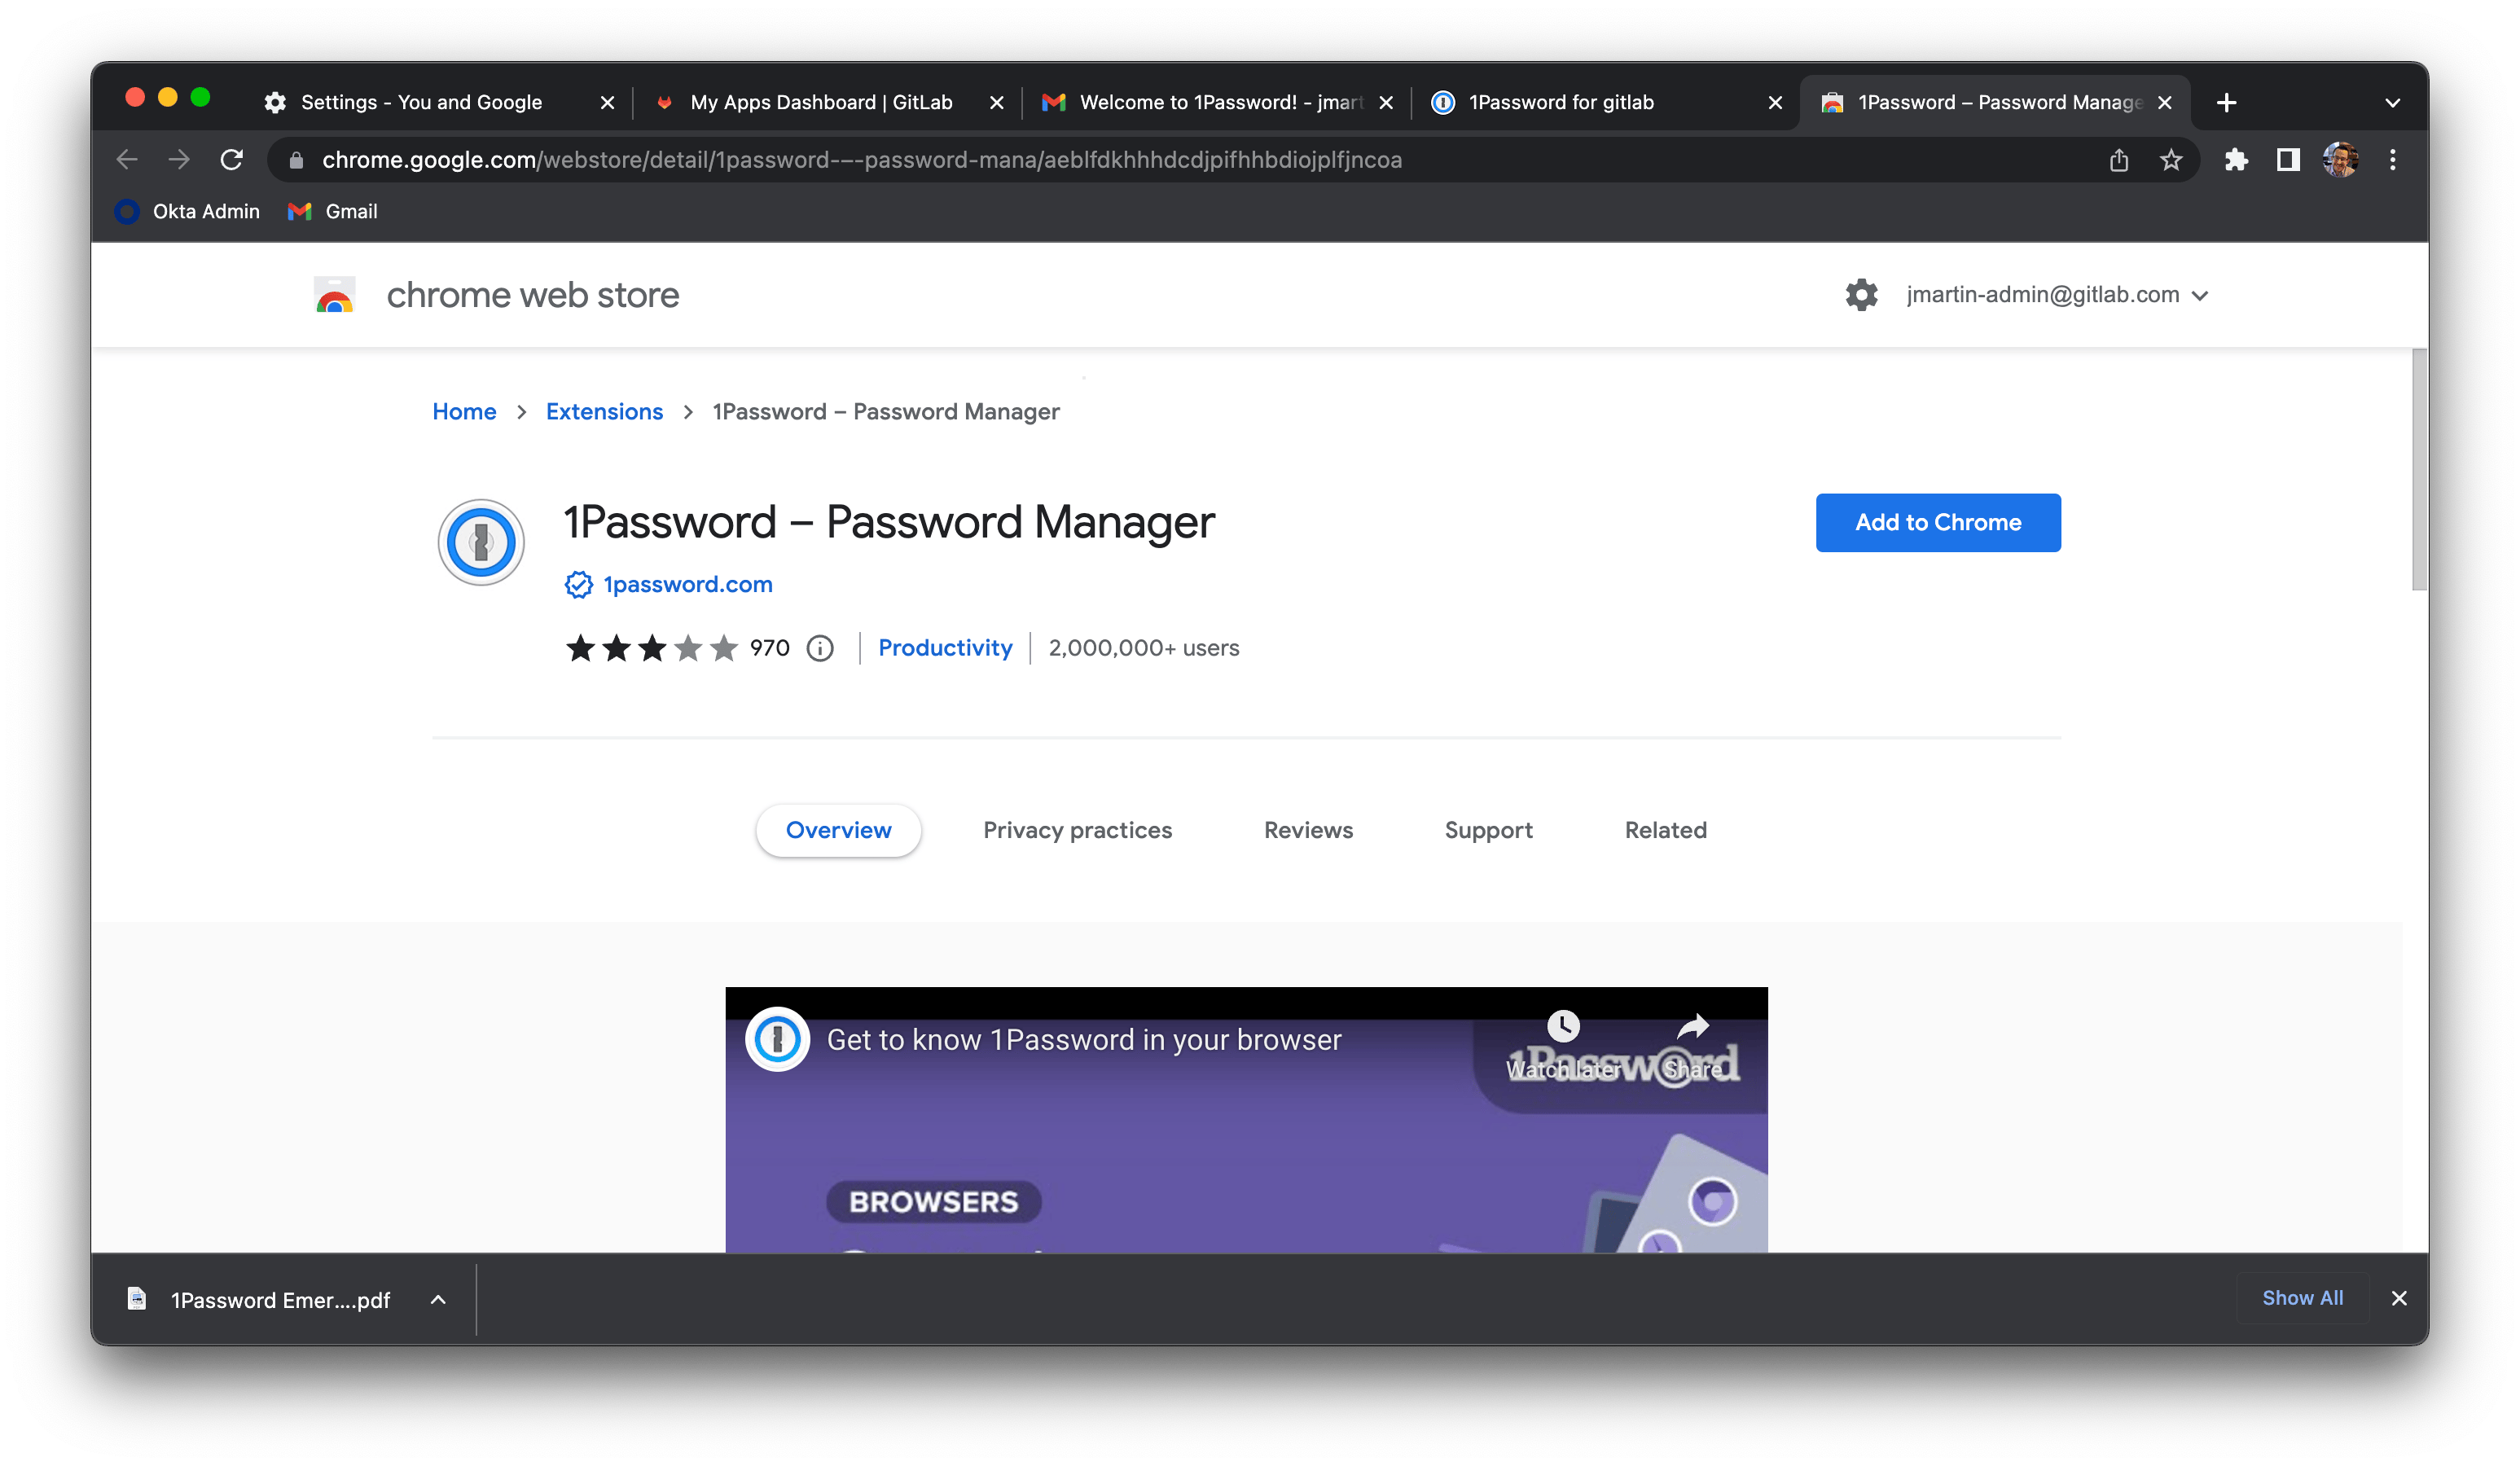Close the downloads bar
Screen dimensions: 2520x1466
(2399, 1298)
